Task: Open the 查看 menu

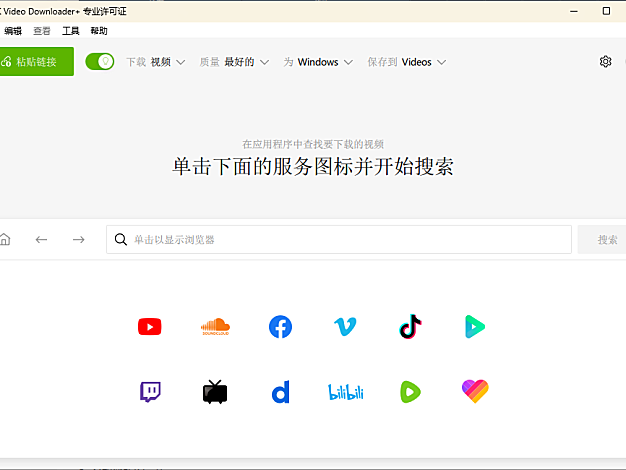Action: tap(42, 31)
